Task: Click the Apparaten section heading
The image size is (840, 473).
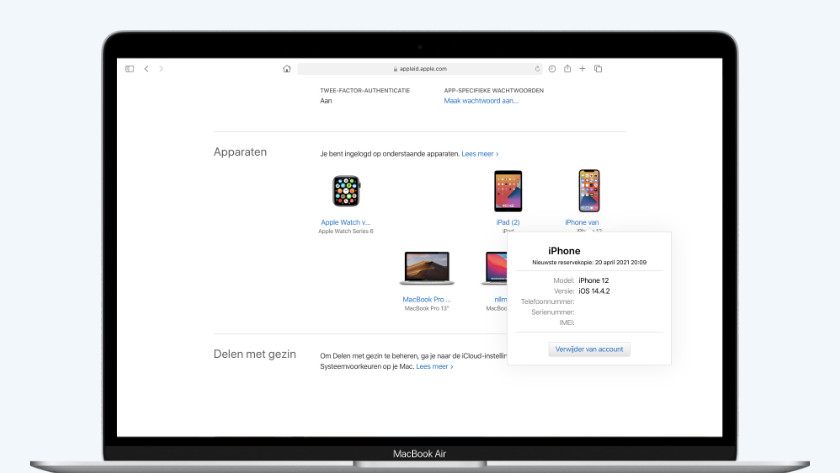Action: coord(240,152)
